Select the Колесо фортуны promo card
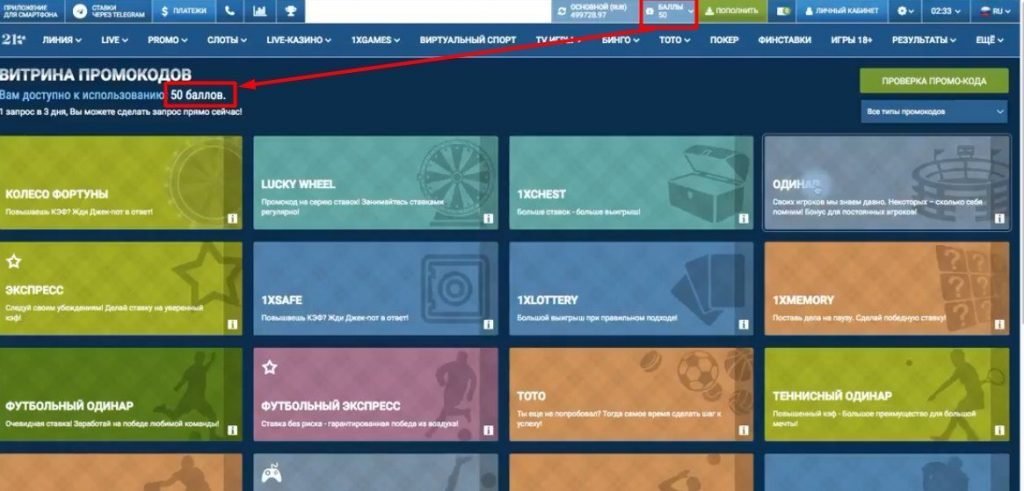1024x491 pixels. [121, 182]
